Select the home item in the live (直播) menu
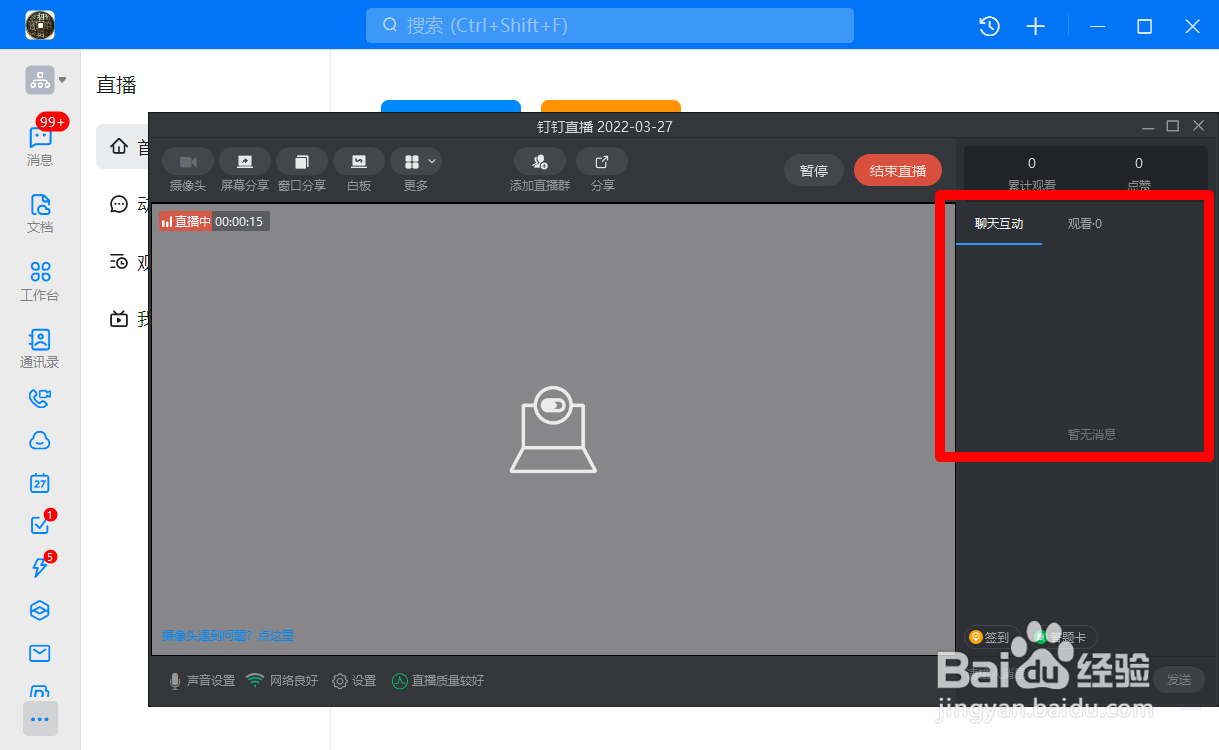 (122, 147)
